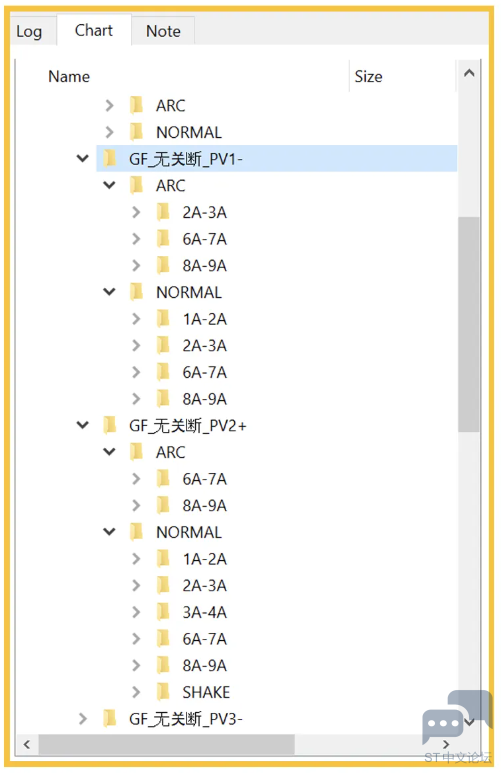The height and width of the screenshot is (773, 501).
Task: Click NORMAL folder icon under GF_无关断_PV2+
Action: [x=137, y=531]
